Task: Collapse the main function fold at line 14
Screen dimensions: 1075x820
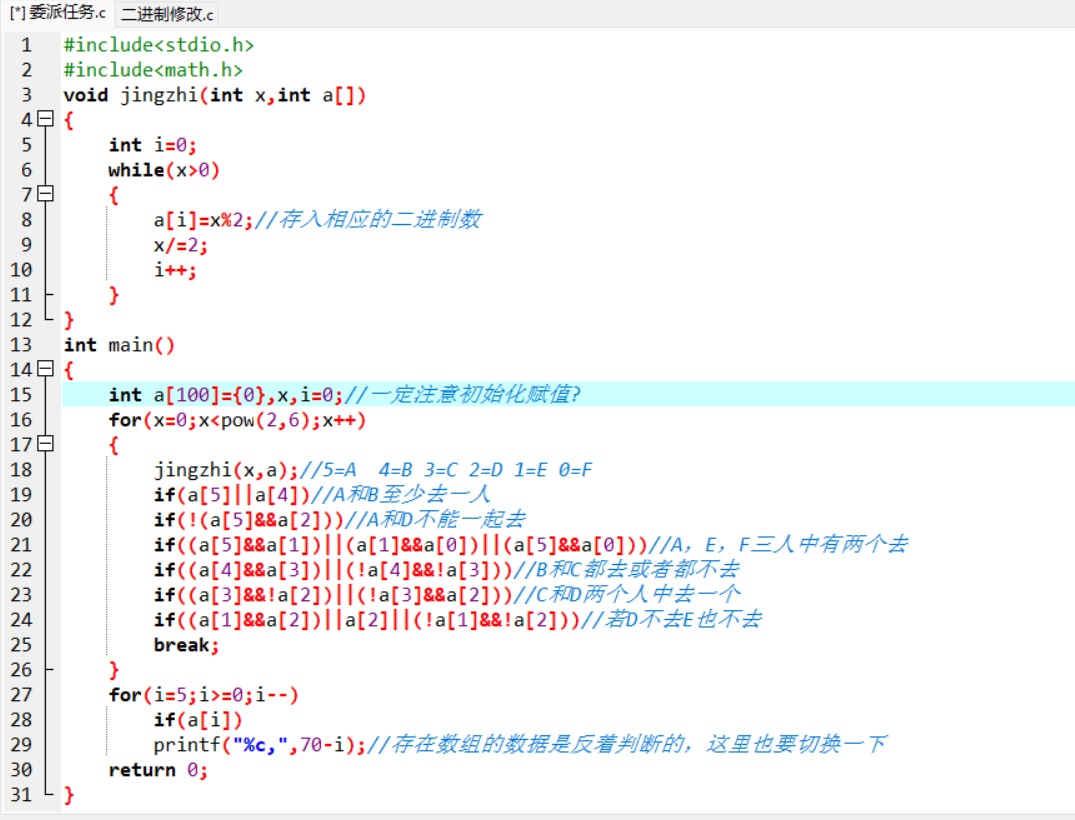Action: (x=46, y=370)
